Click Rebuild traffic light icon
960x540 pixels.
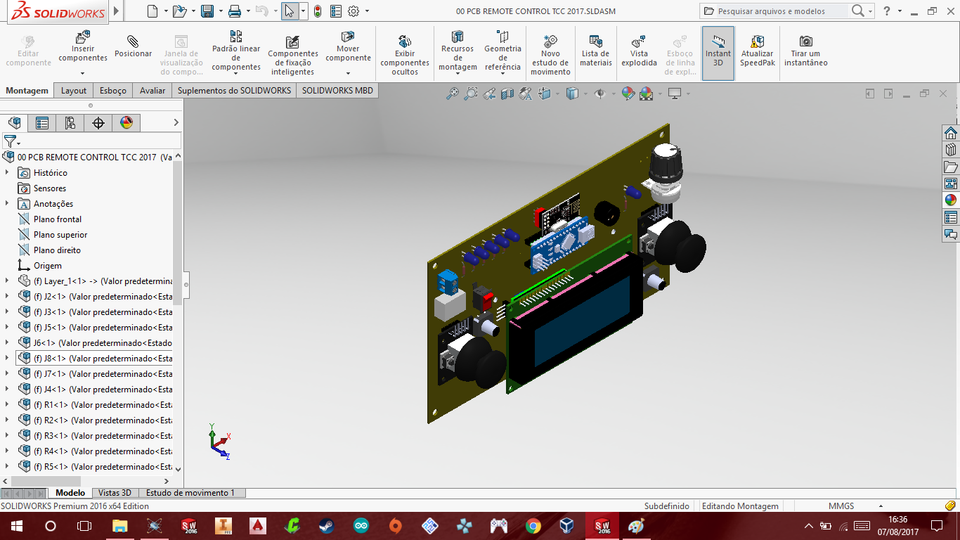tap(318, 11)
